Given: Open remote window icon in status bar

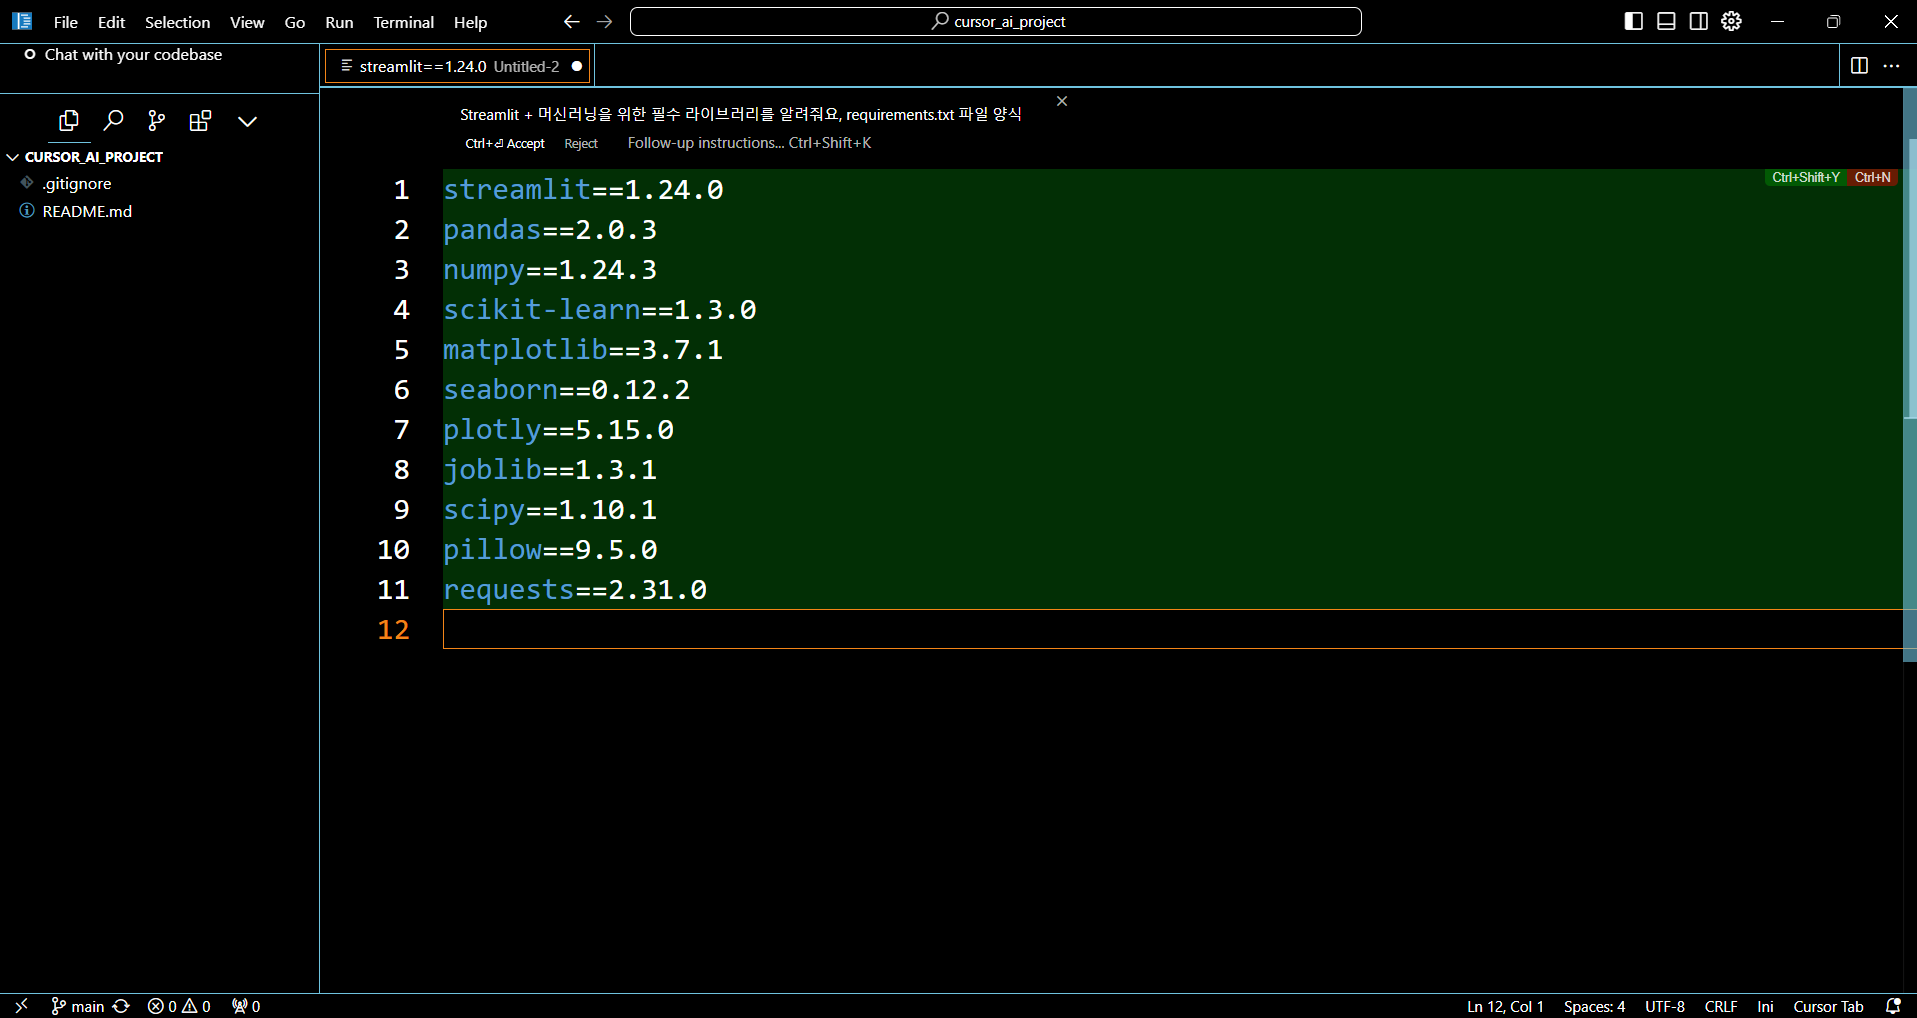Looking at the screenshot, I should (x=21, y=1006).
